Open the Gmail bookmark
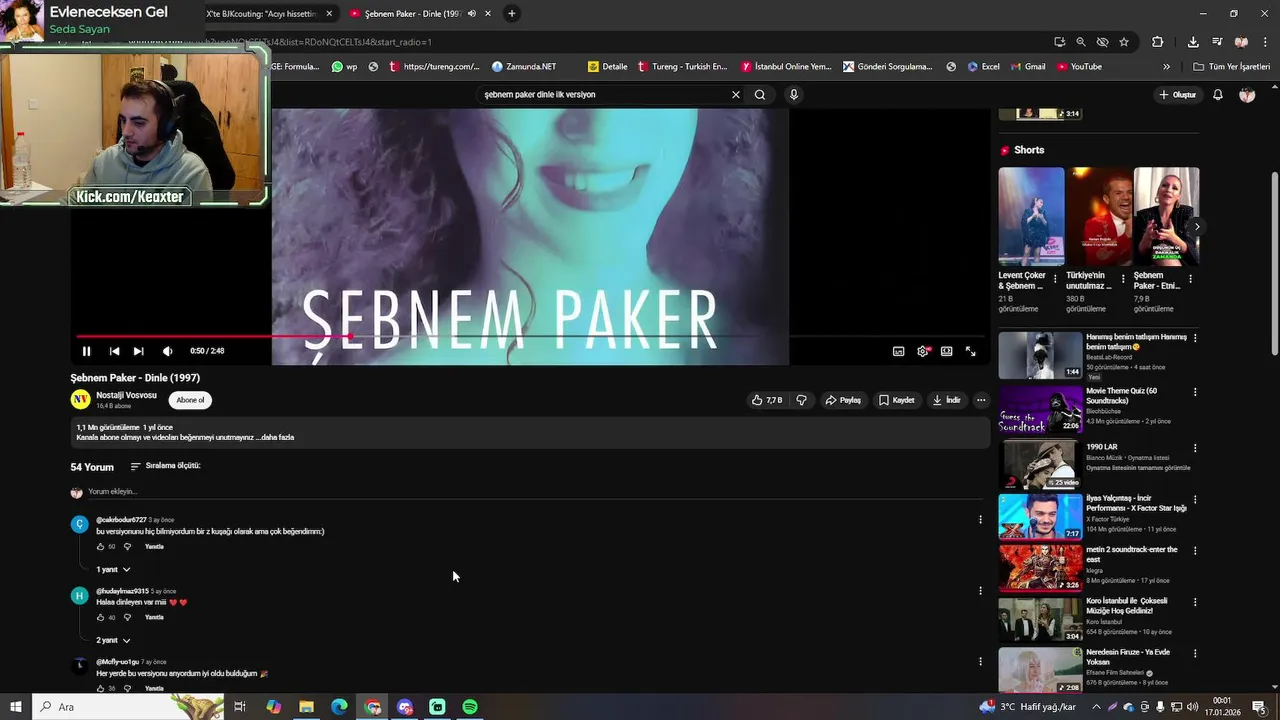The image size is (1280, 720). tap(1027, 67)
